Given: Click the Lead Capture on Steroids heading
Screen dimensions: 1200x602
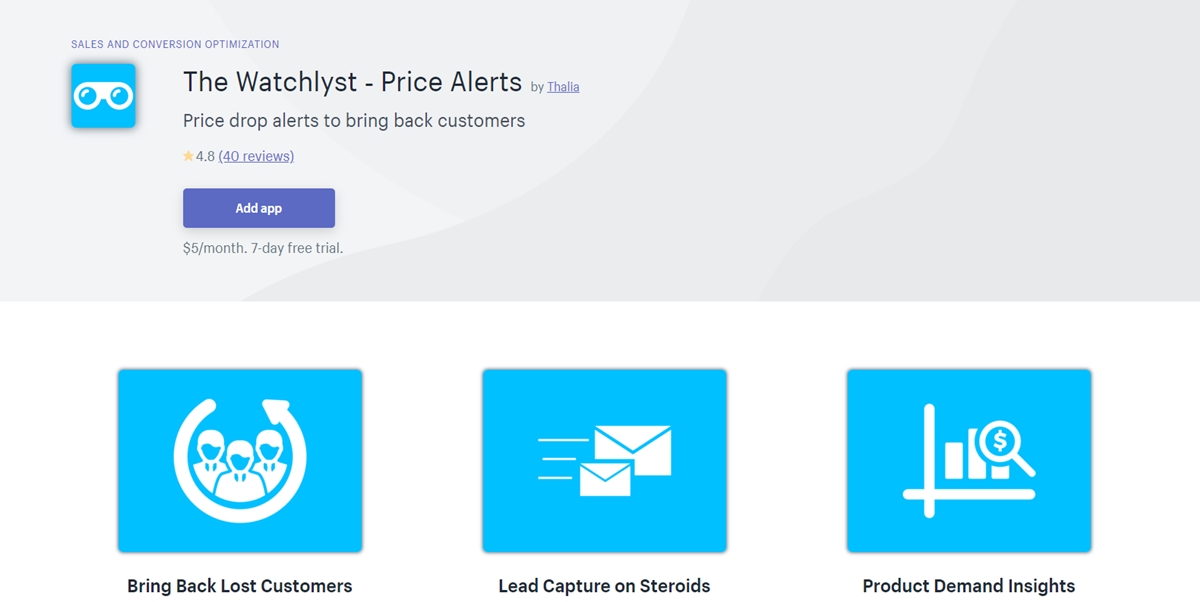Looking at the screenshot, I should tap(604, 586).
